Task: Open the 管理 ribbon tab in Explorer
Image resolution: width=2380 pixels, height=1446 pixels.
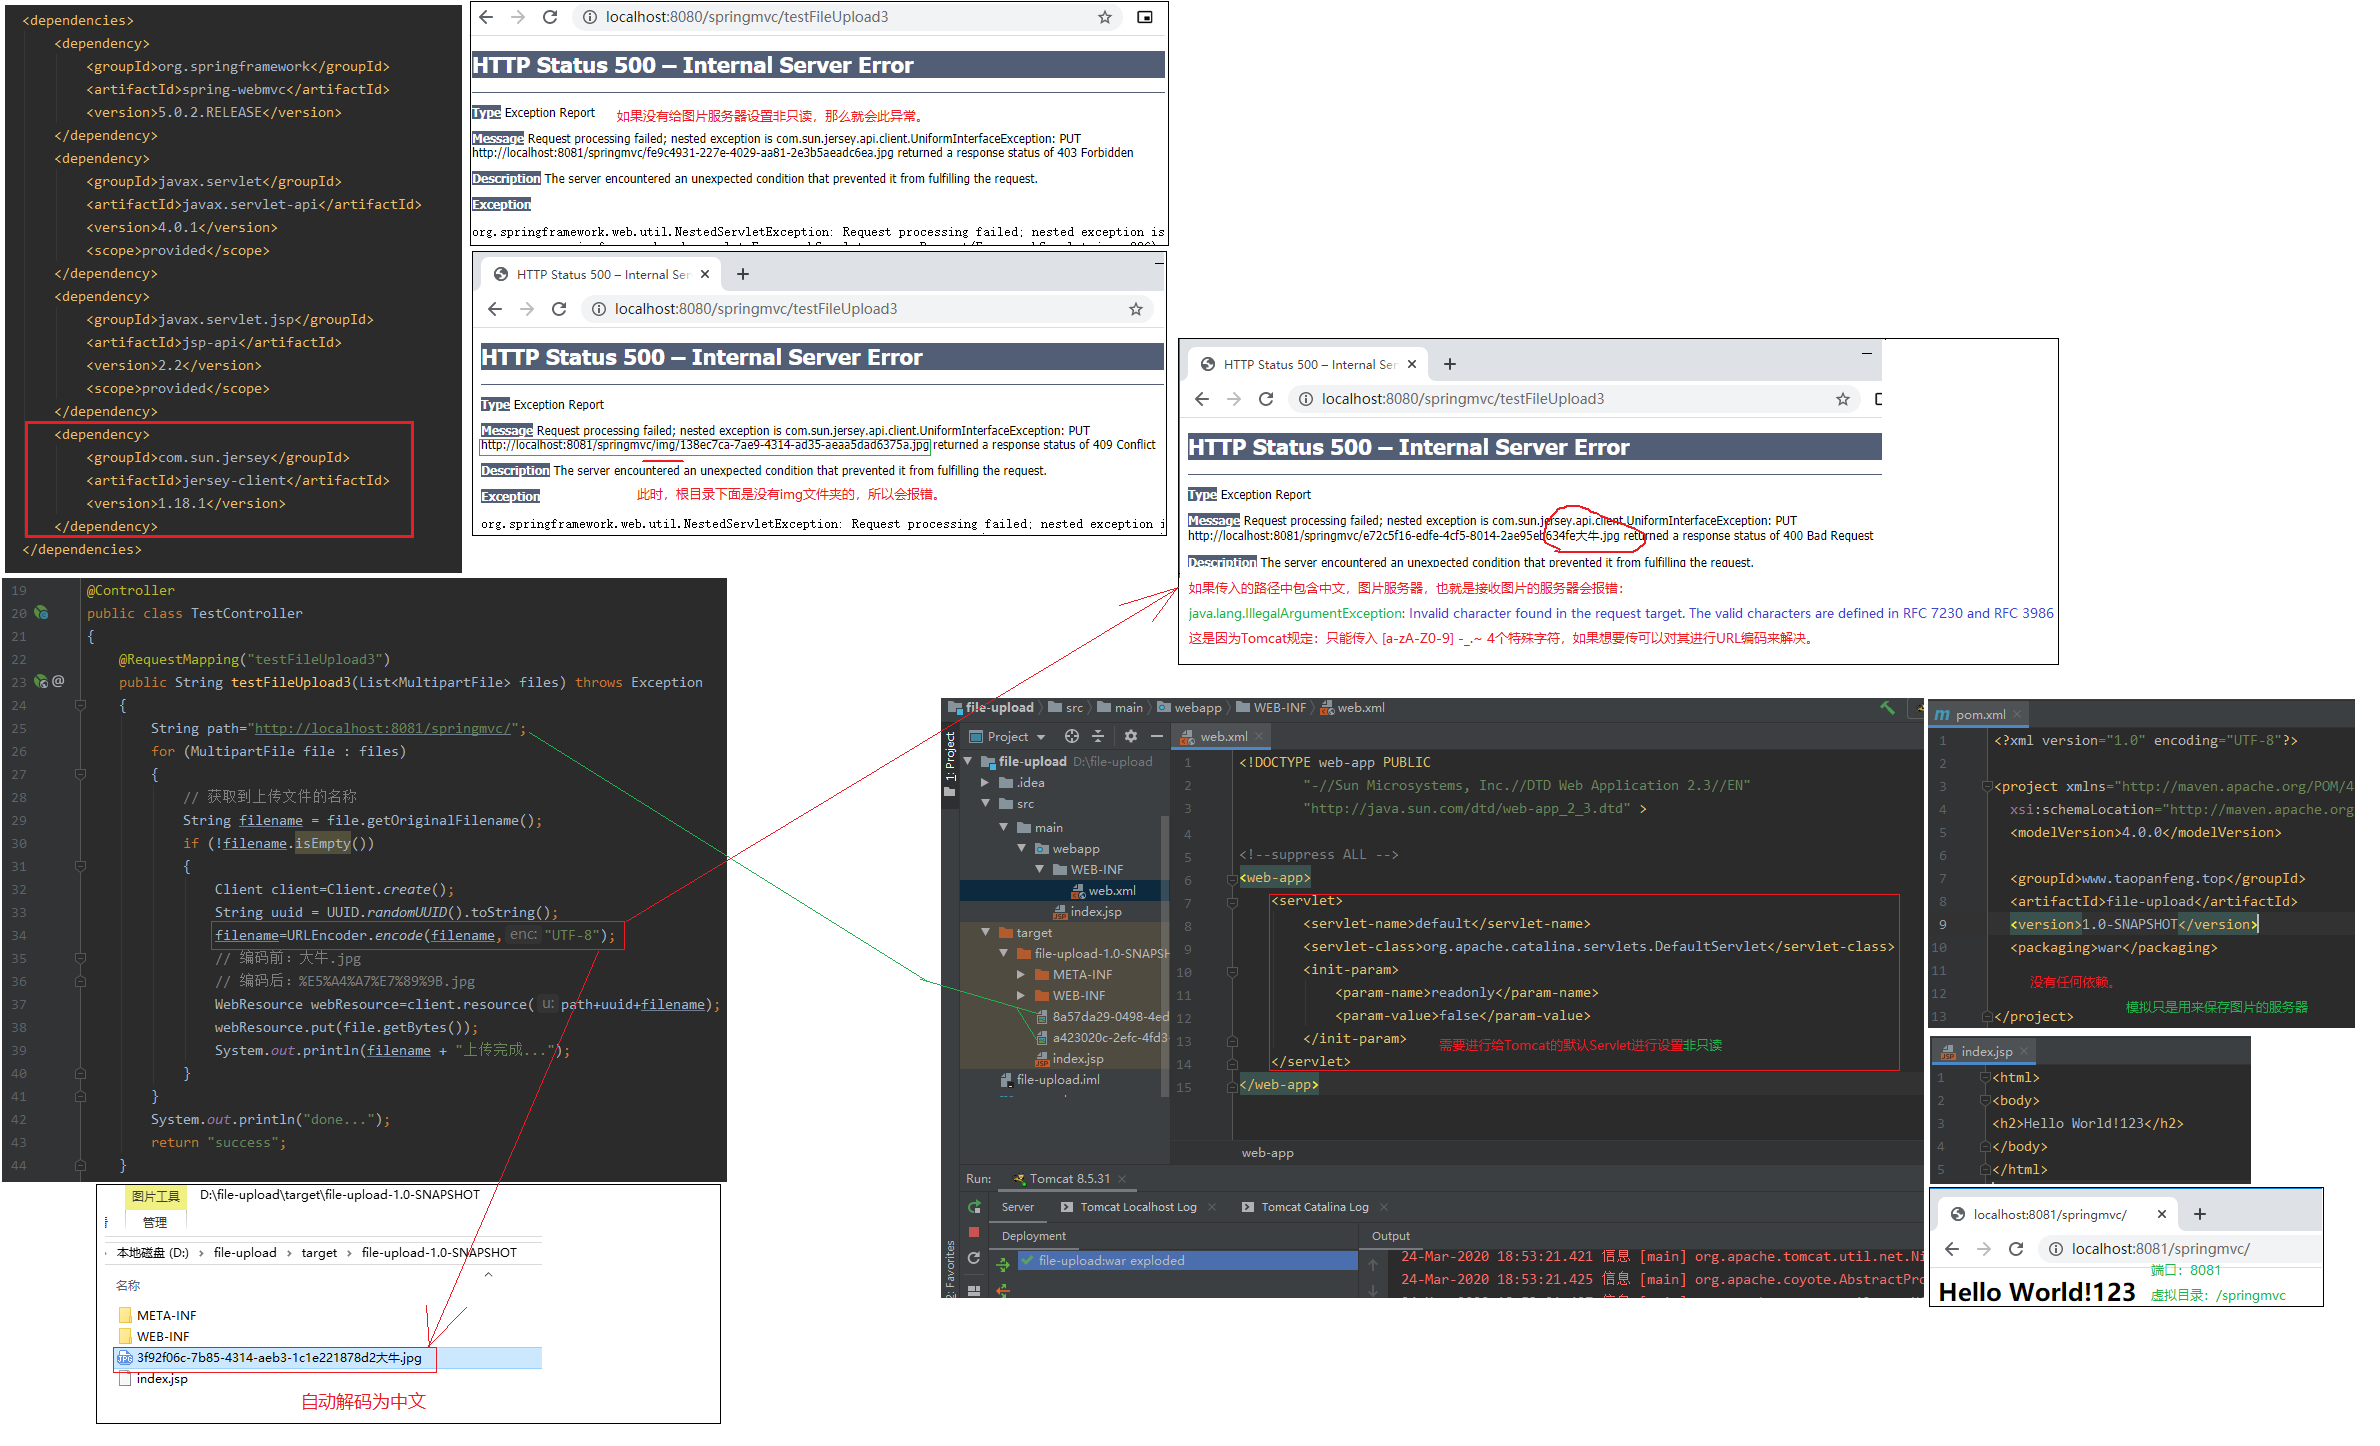Action: (155, 1223)
